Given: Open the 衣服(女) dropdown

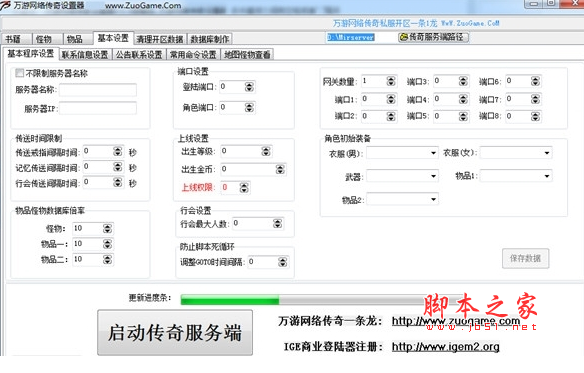Looking at the screenshot, I should coord(547,153).
